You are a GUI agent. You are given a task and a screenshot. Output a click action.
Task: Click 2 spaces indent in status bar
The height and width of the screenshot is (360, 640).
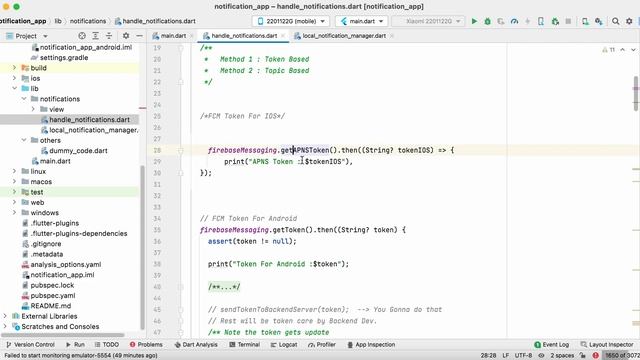pos(562,355)
